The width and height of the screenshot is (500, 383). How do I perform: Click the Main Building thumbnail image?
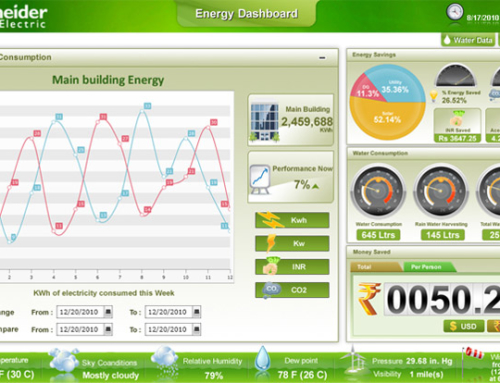(x=265, y=121)
